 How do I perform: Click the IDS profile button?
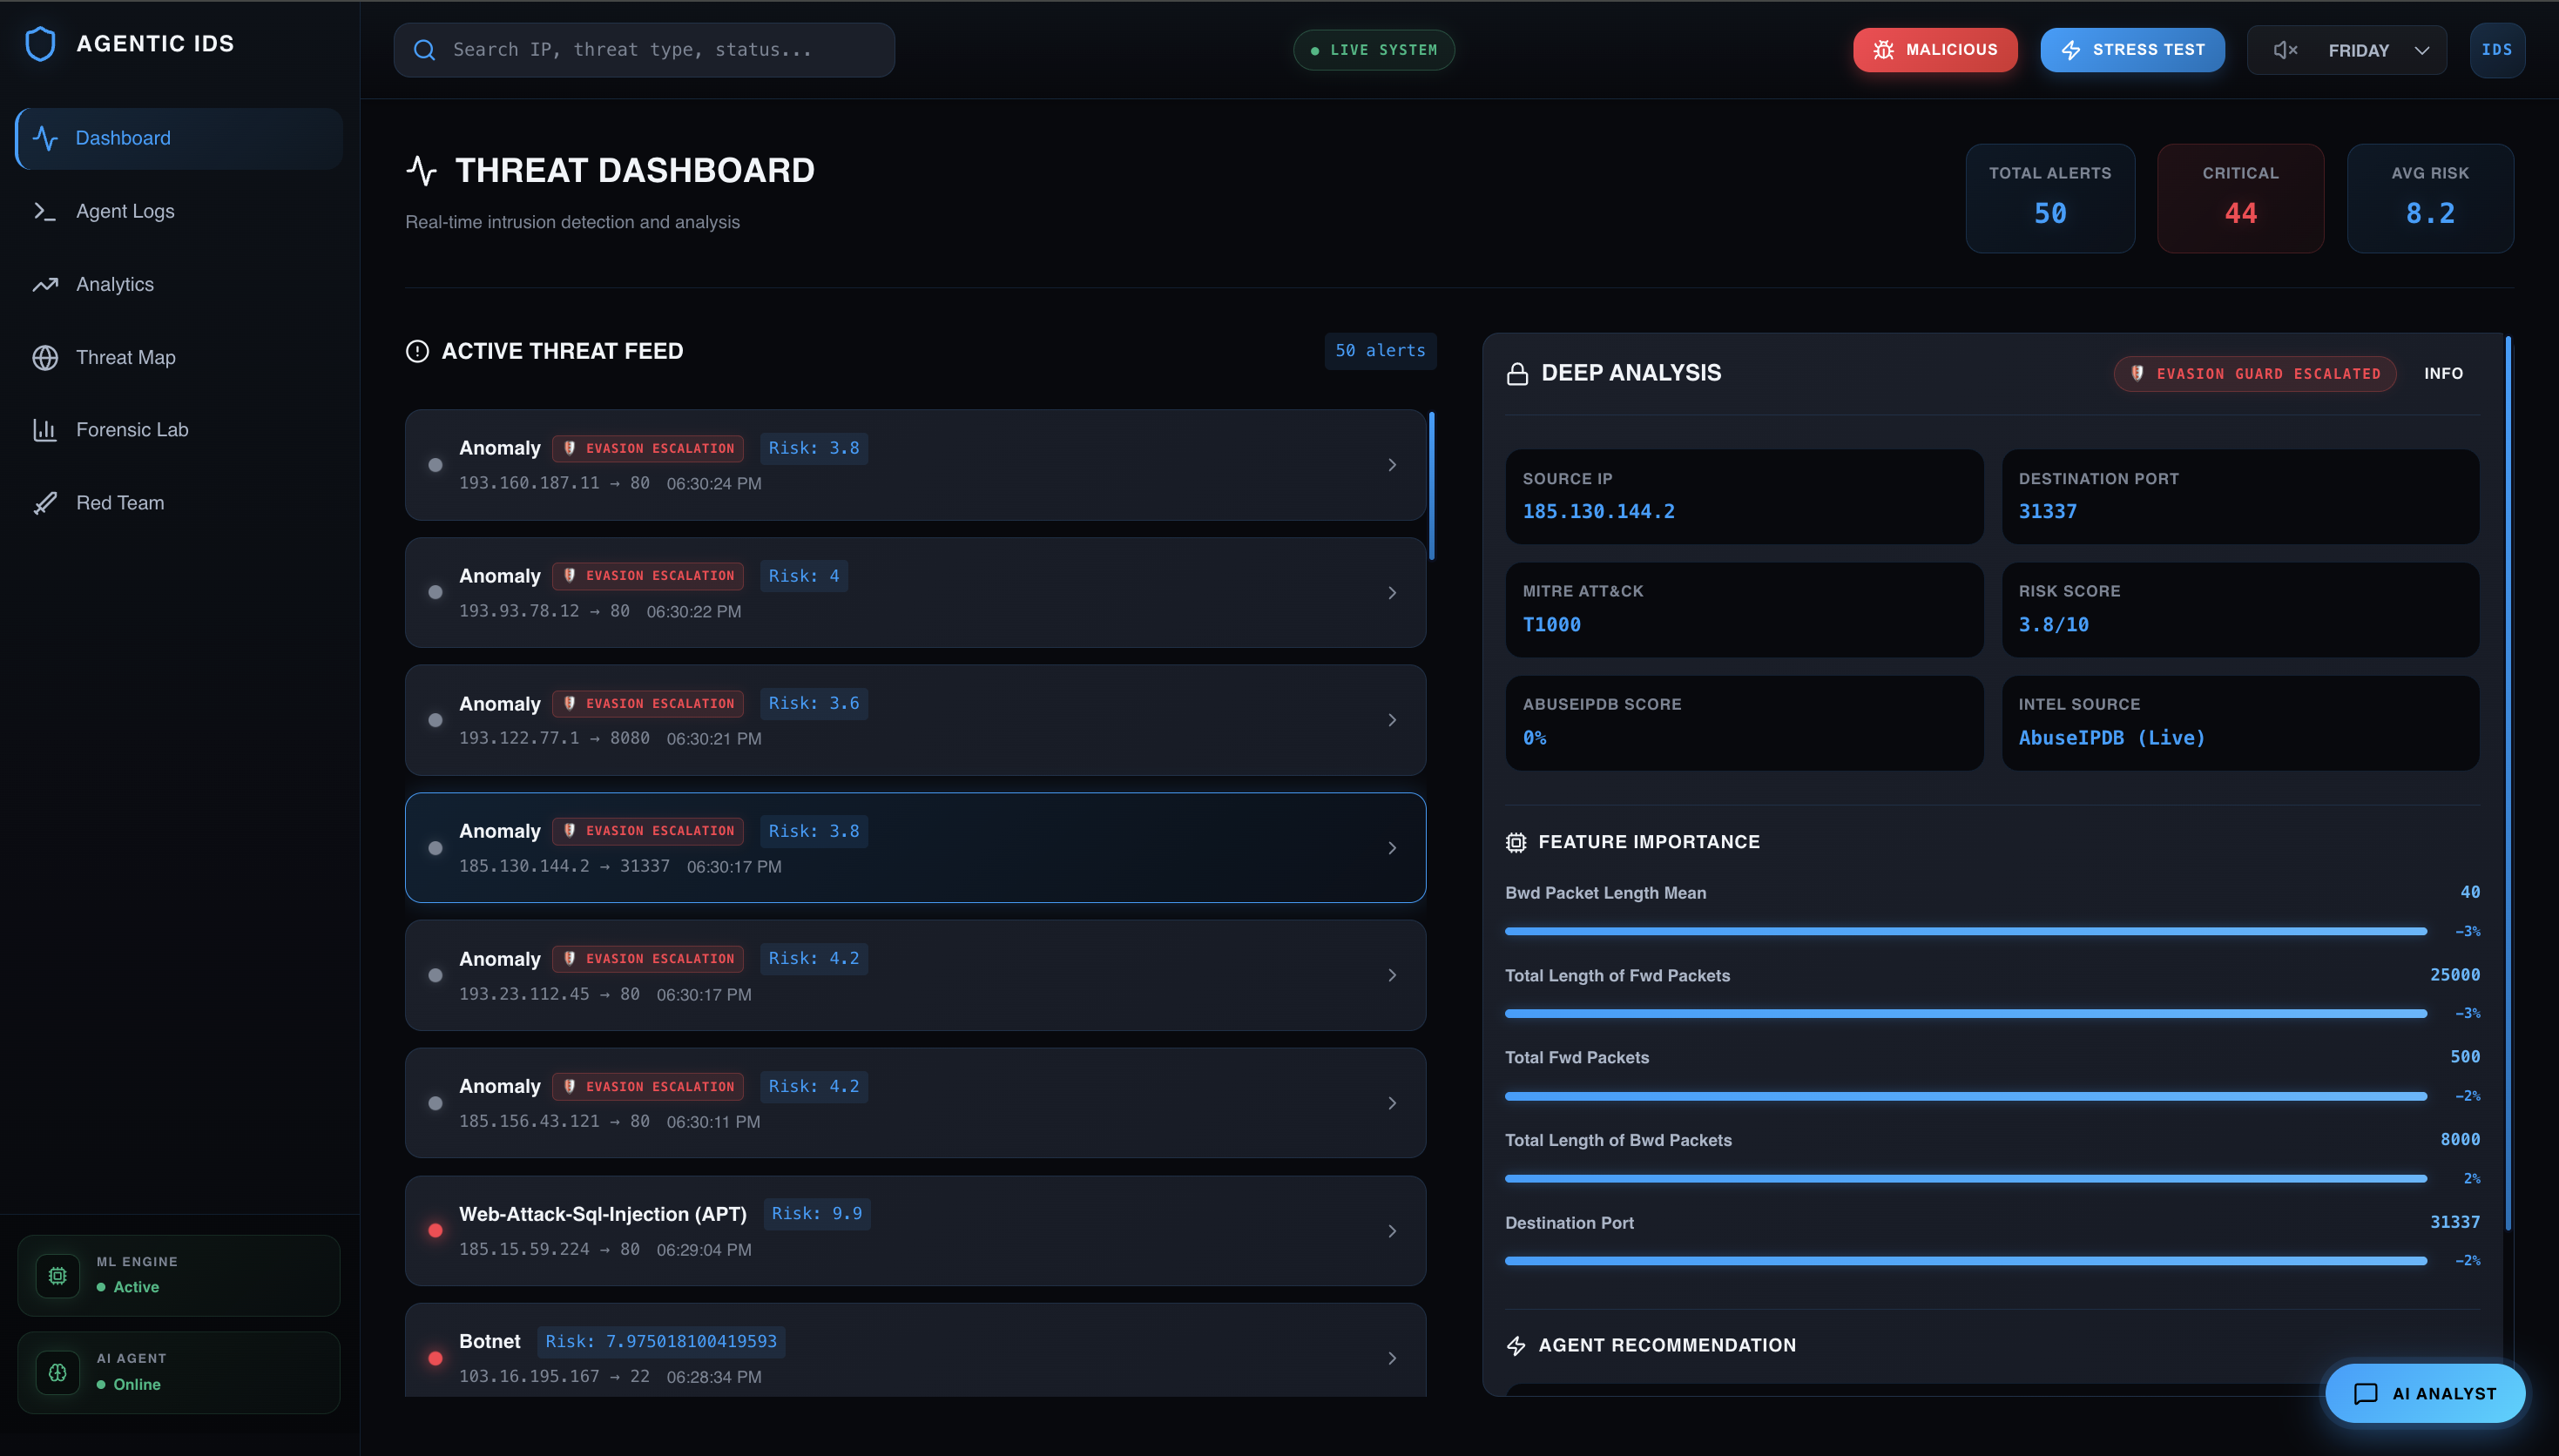point(2497,50)
